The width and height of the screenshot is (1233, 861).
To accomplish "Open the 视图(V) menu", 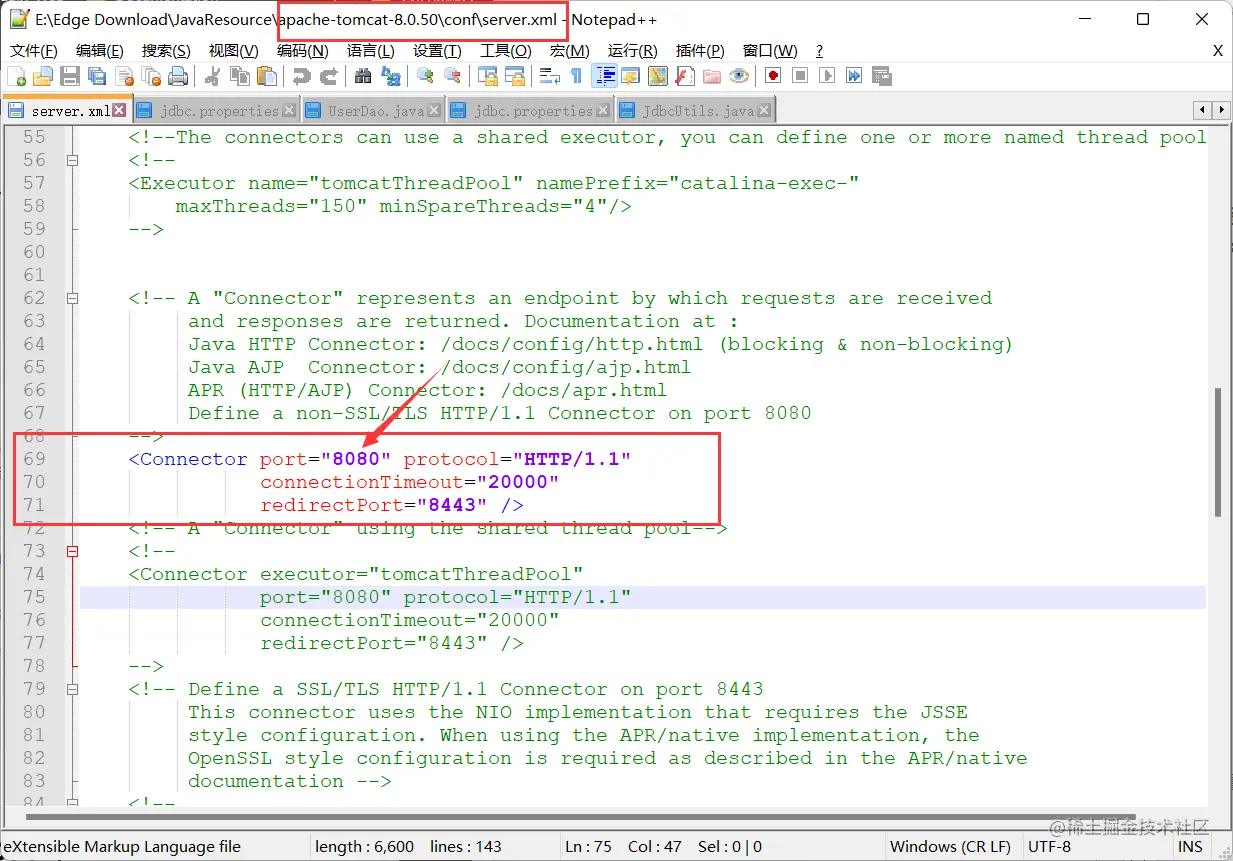I will tap(234, 51).
